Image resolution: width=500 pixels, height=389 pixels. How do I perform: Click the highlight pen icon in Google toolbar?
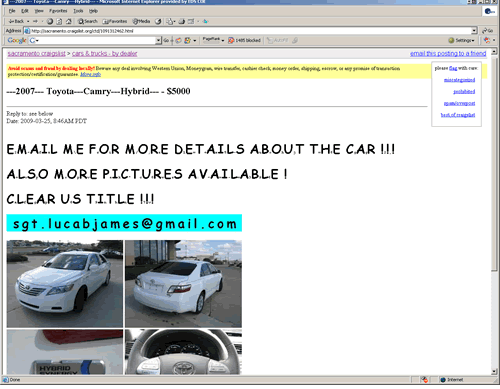295,40
